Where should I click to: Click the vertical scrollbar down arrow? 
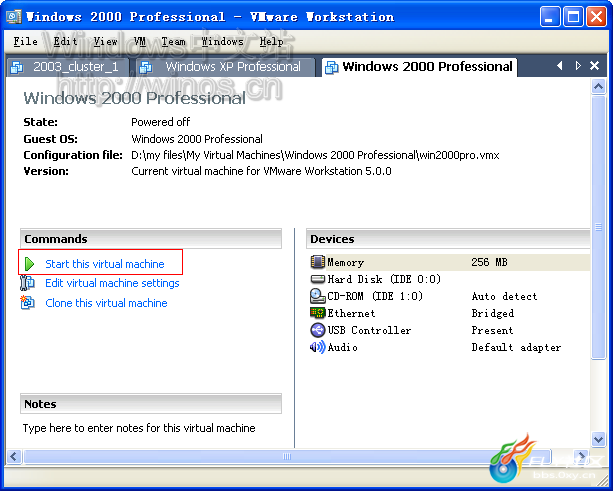[598, 439]
